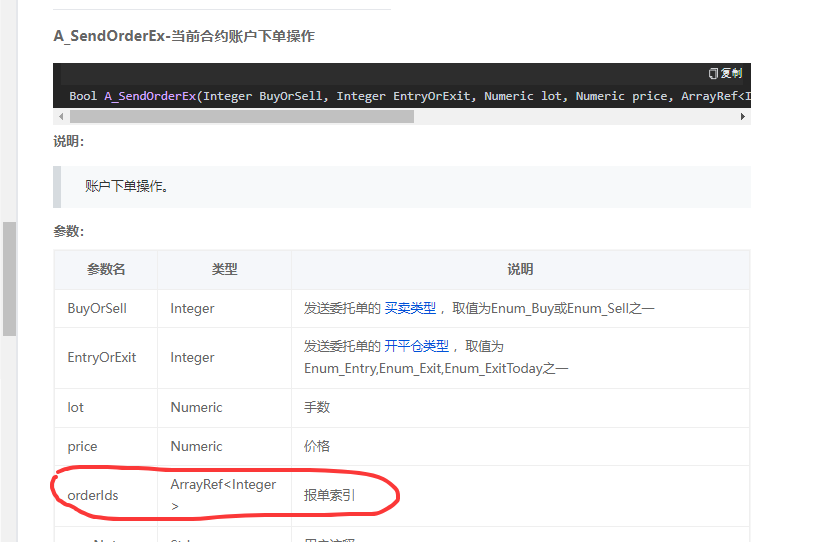
Task: Open the 开平仓类型 link
Action: [416, 346]
